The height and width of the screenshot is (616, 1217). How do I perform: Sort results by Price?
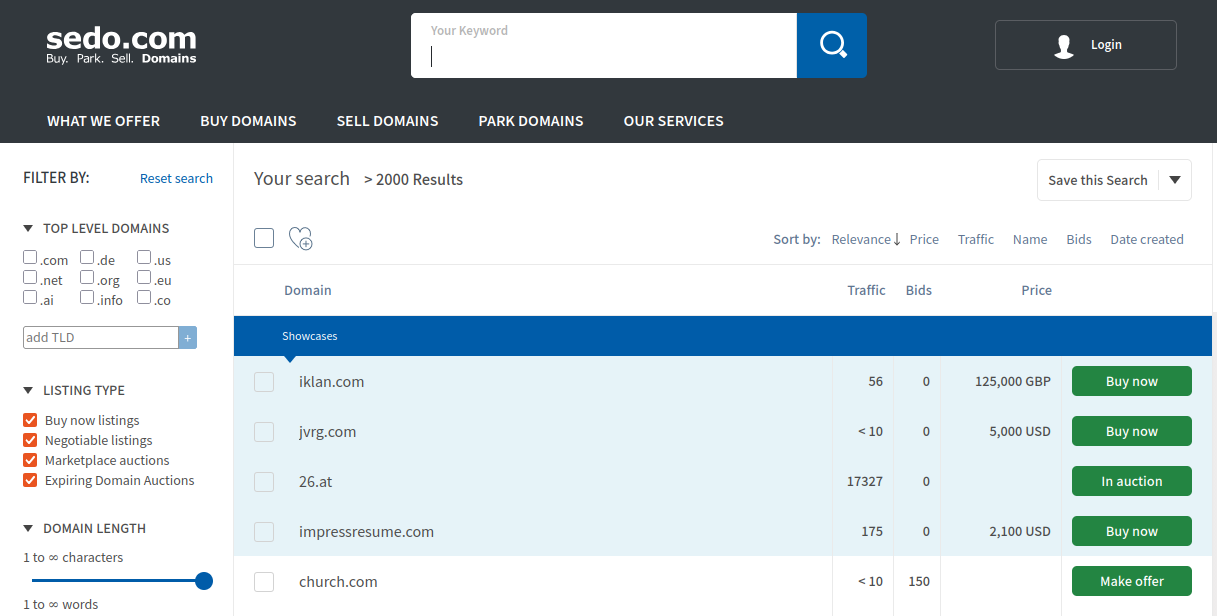[x=924, y=239]
